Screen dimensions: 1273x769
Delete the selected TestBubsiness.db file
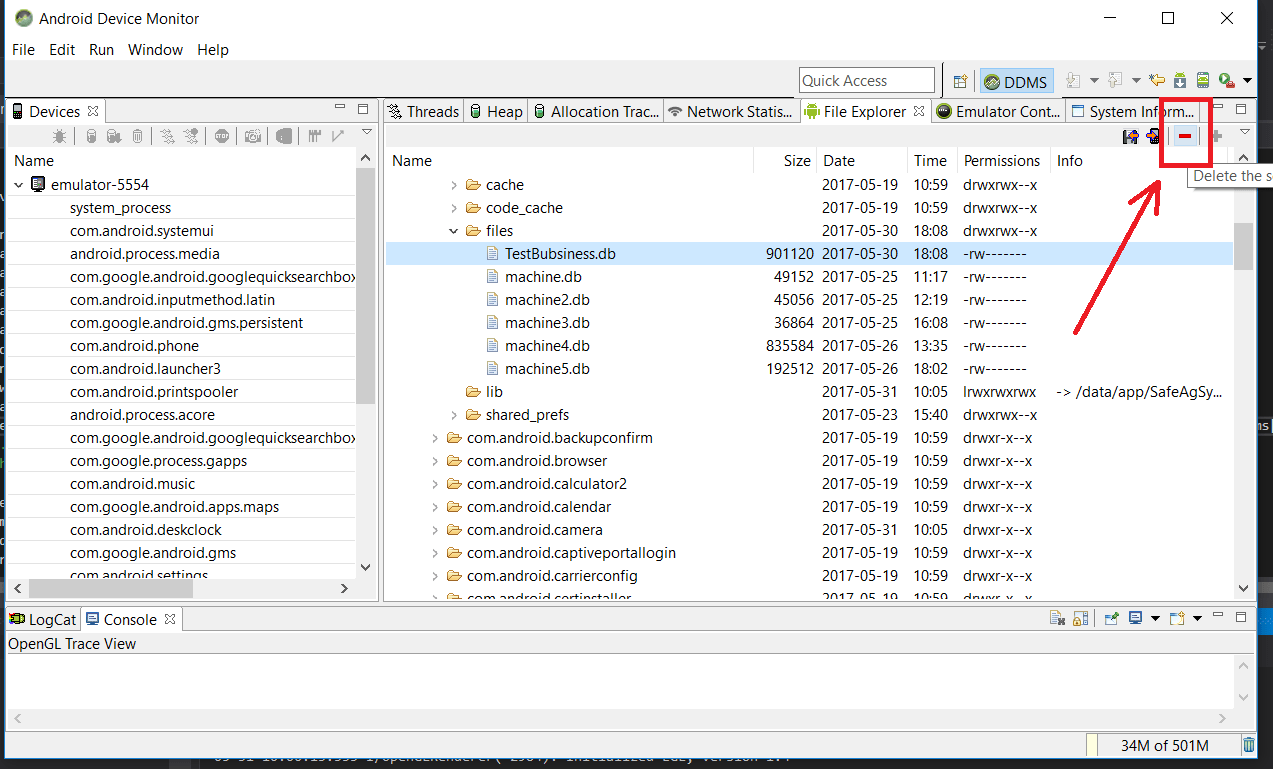pos(1186,135)
